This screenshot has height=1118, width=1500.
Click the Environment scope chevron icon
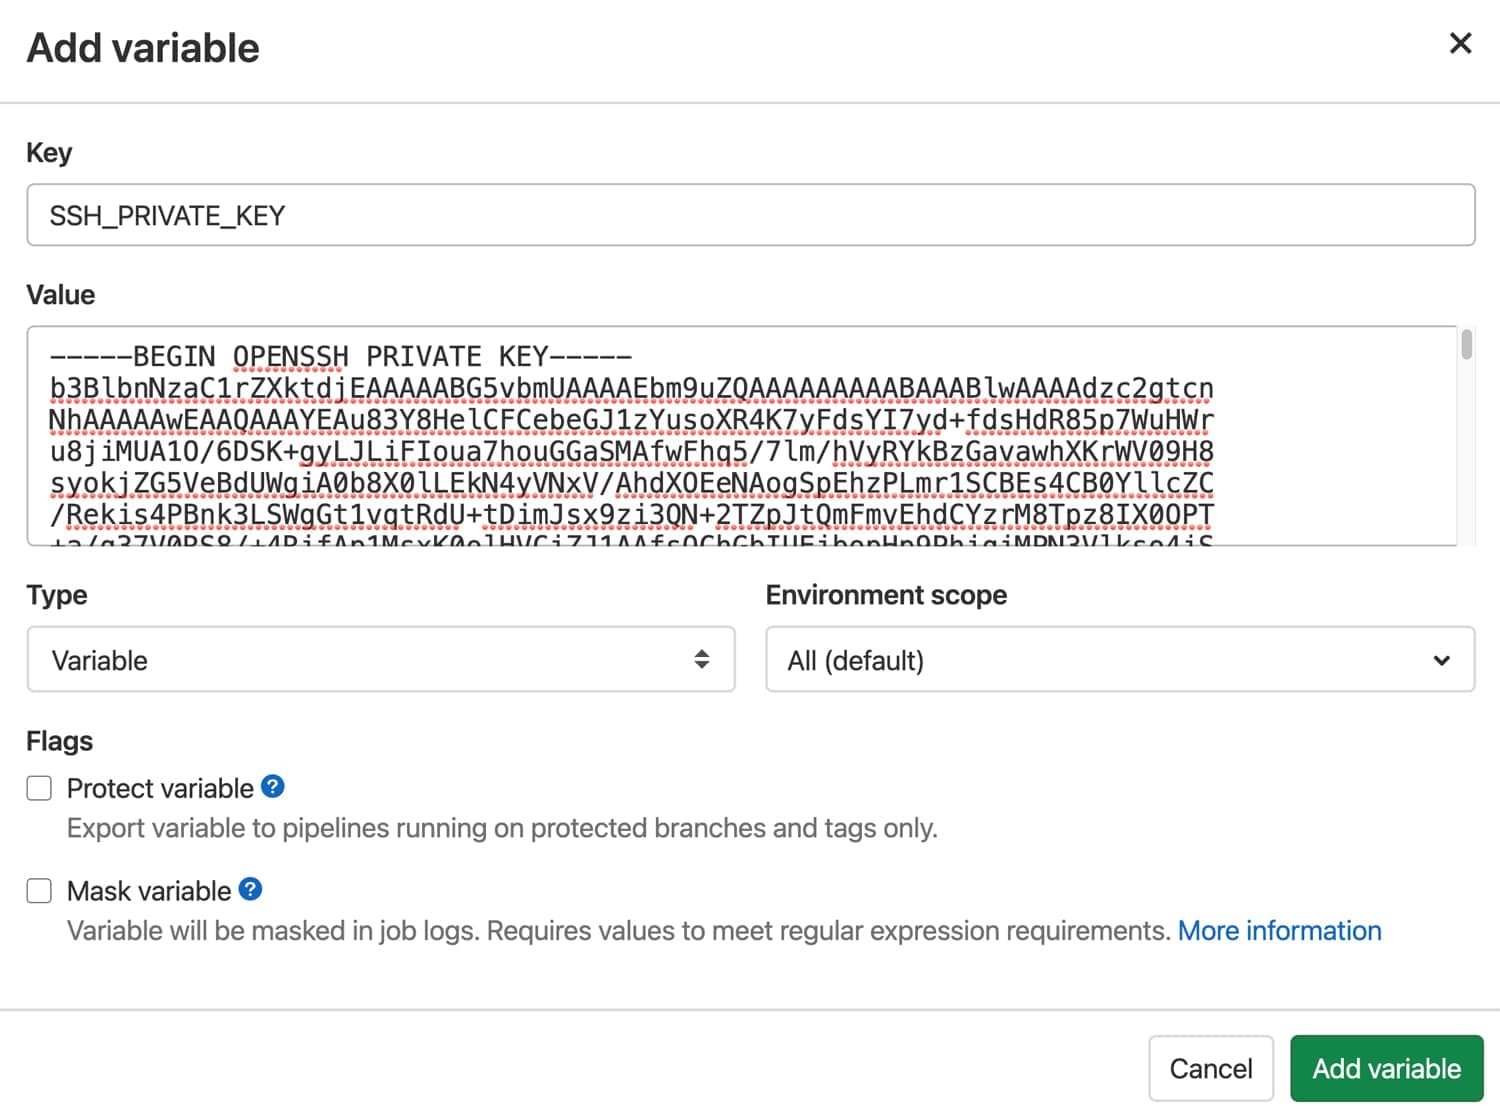click(1440, 660)
